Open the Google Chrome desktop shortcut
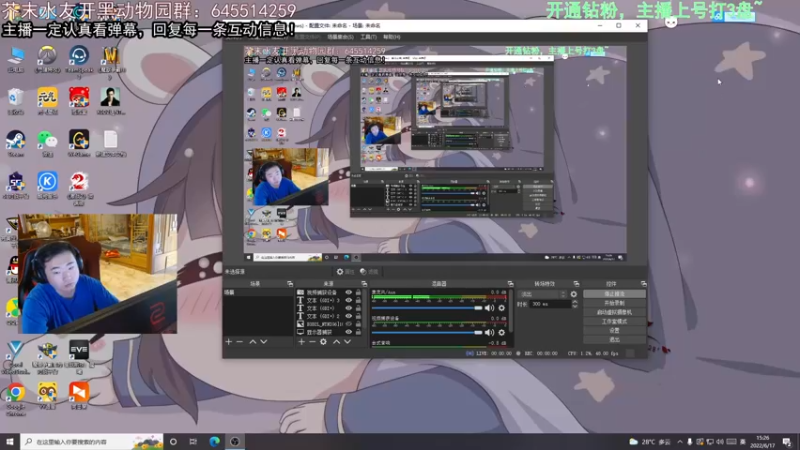The width and height of the screenshot is (800, 450). pos(16,395)
